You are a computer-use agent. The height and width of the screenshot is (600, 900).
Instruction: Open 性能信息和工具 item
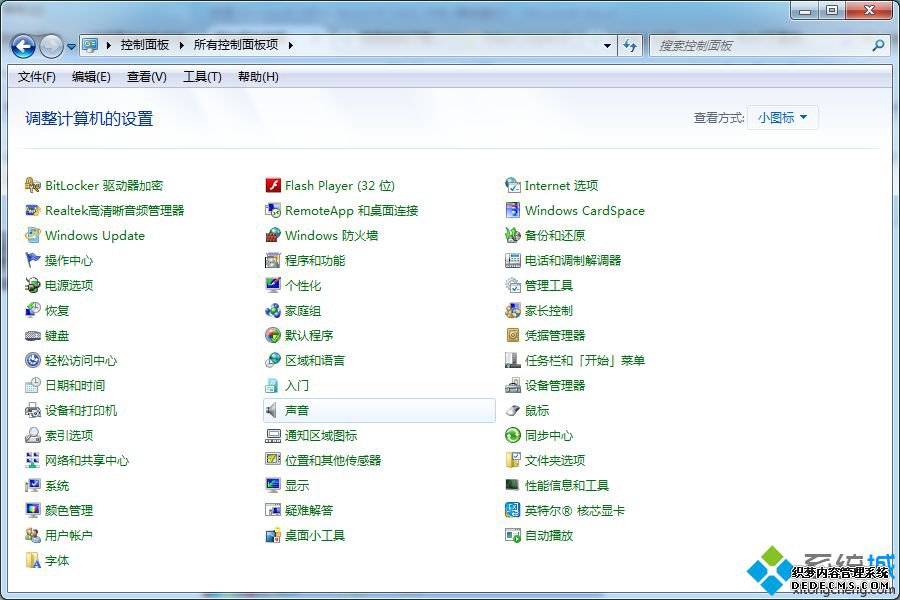tap(557, 485)
